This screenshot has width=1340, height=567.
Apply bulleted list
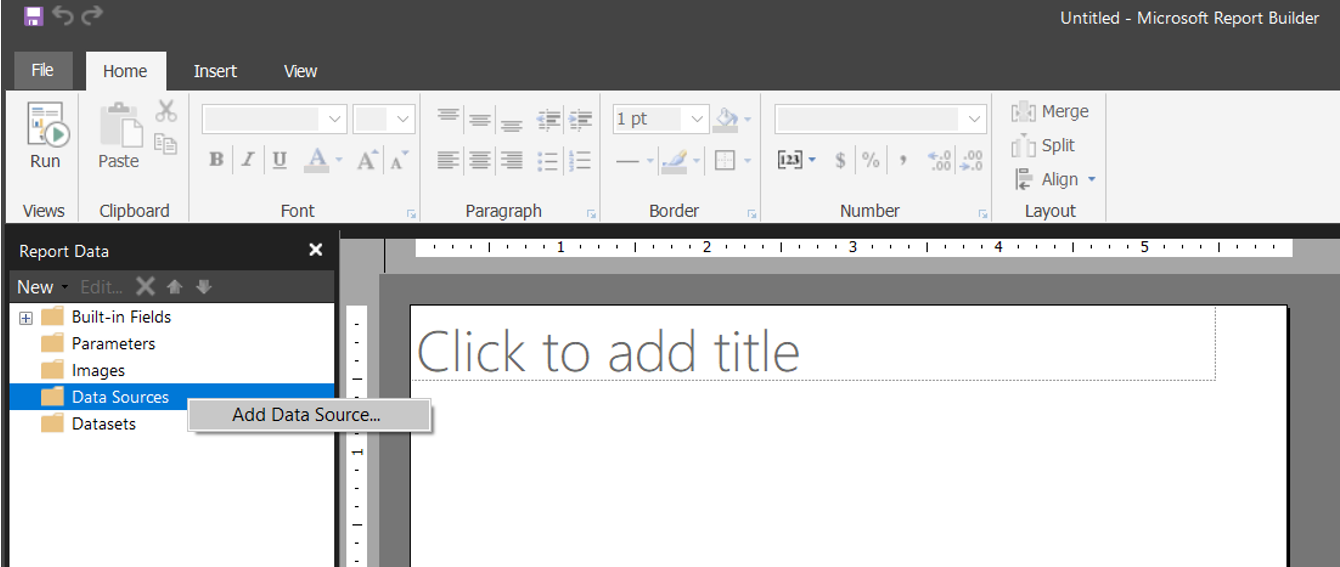tap(548, 160)
